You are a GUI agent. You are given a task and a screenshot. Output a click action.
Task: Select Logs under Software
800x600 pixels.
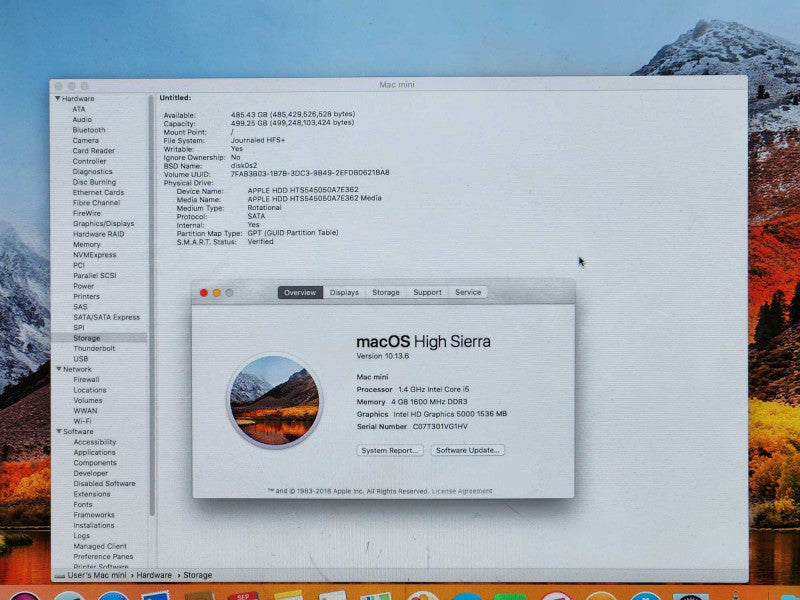tap(82, 536)
